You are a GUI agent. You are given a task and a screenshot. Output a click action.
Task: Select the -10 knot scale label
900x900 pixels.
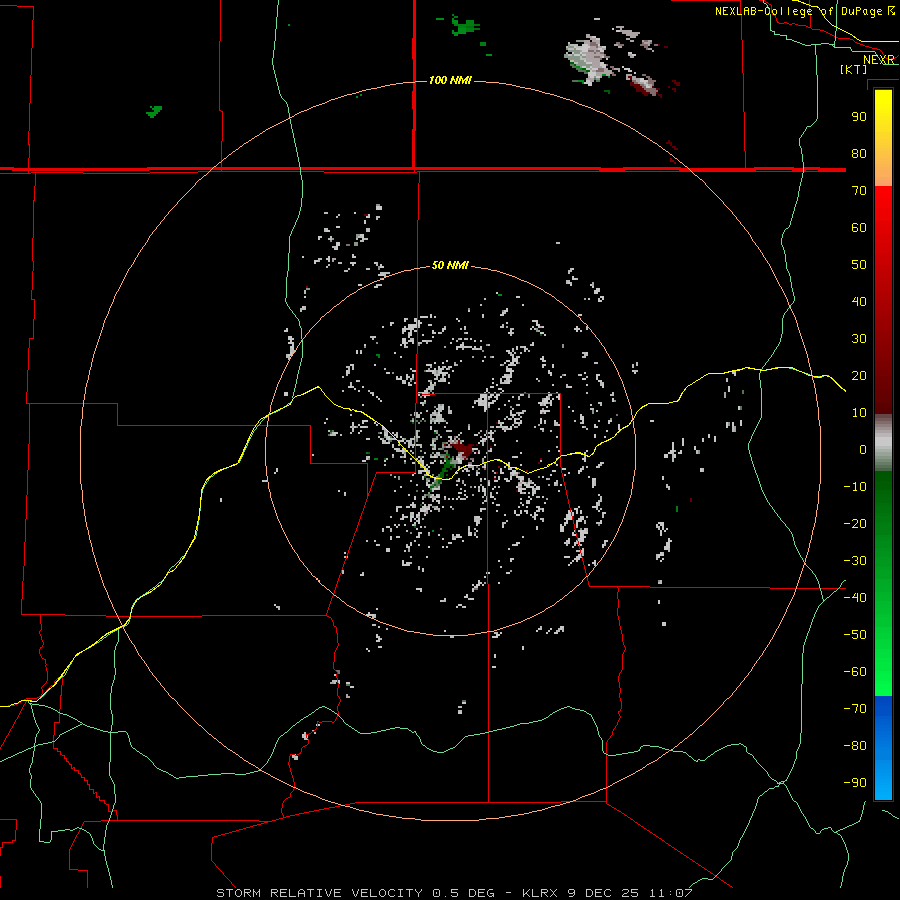[855, 487]
